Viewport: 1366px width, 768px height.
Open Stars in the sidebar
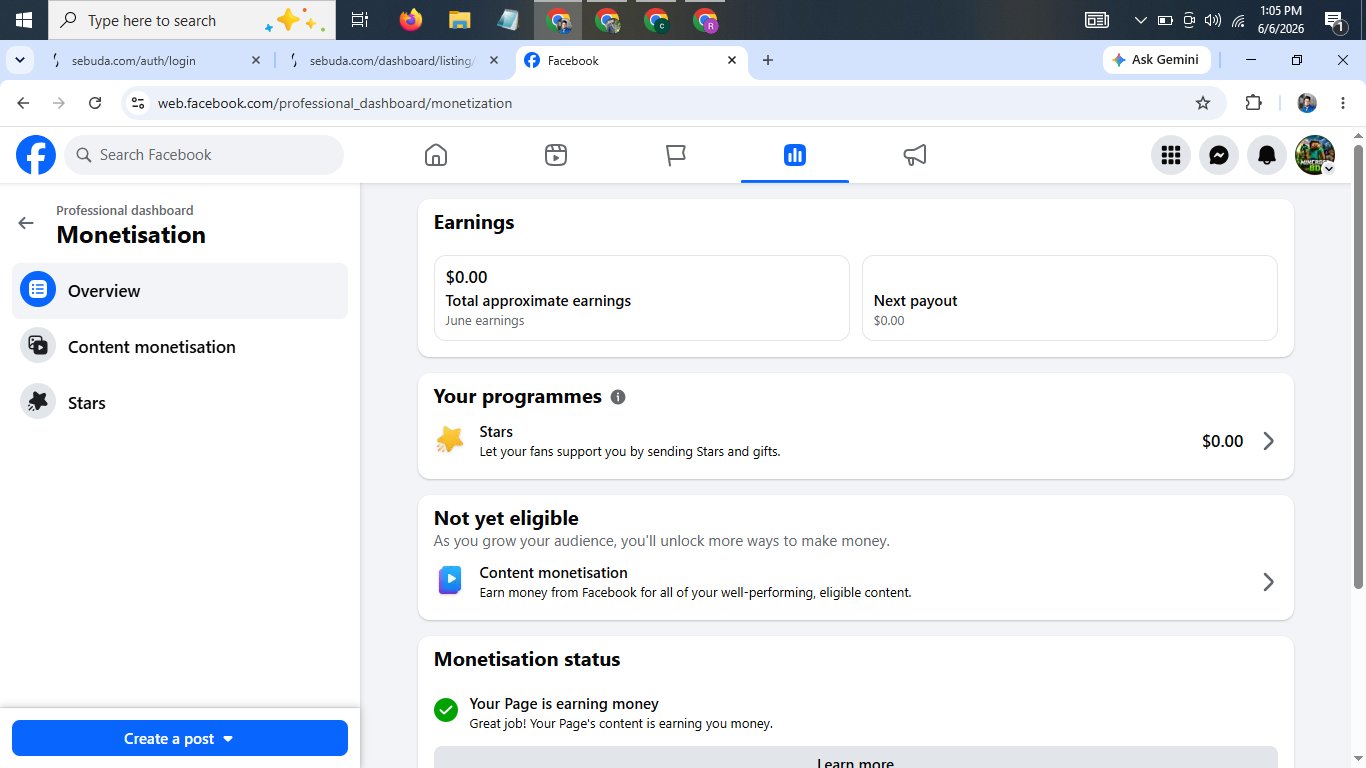180,403
